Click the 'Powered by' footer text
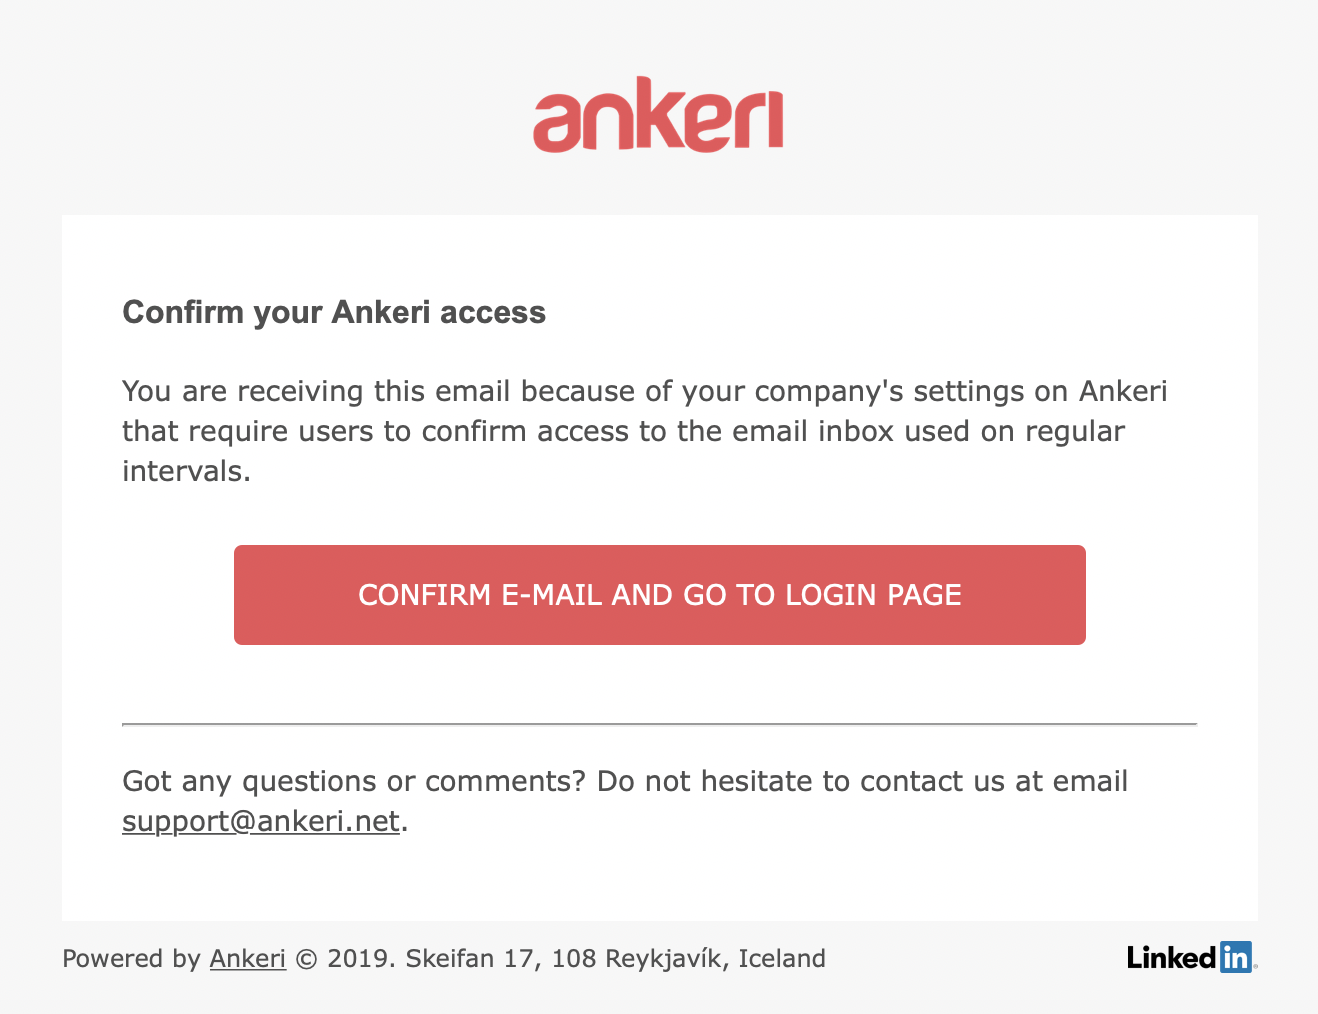 click(x=132, y=958)
